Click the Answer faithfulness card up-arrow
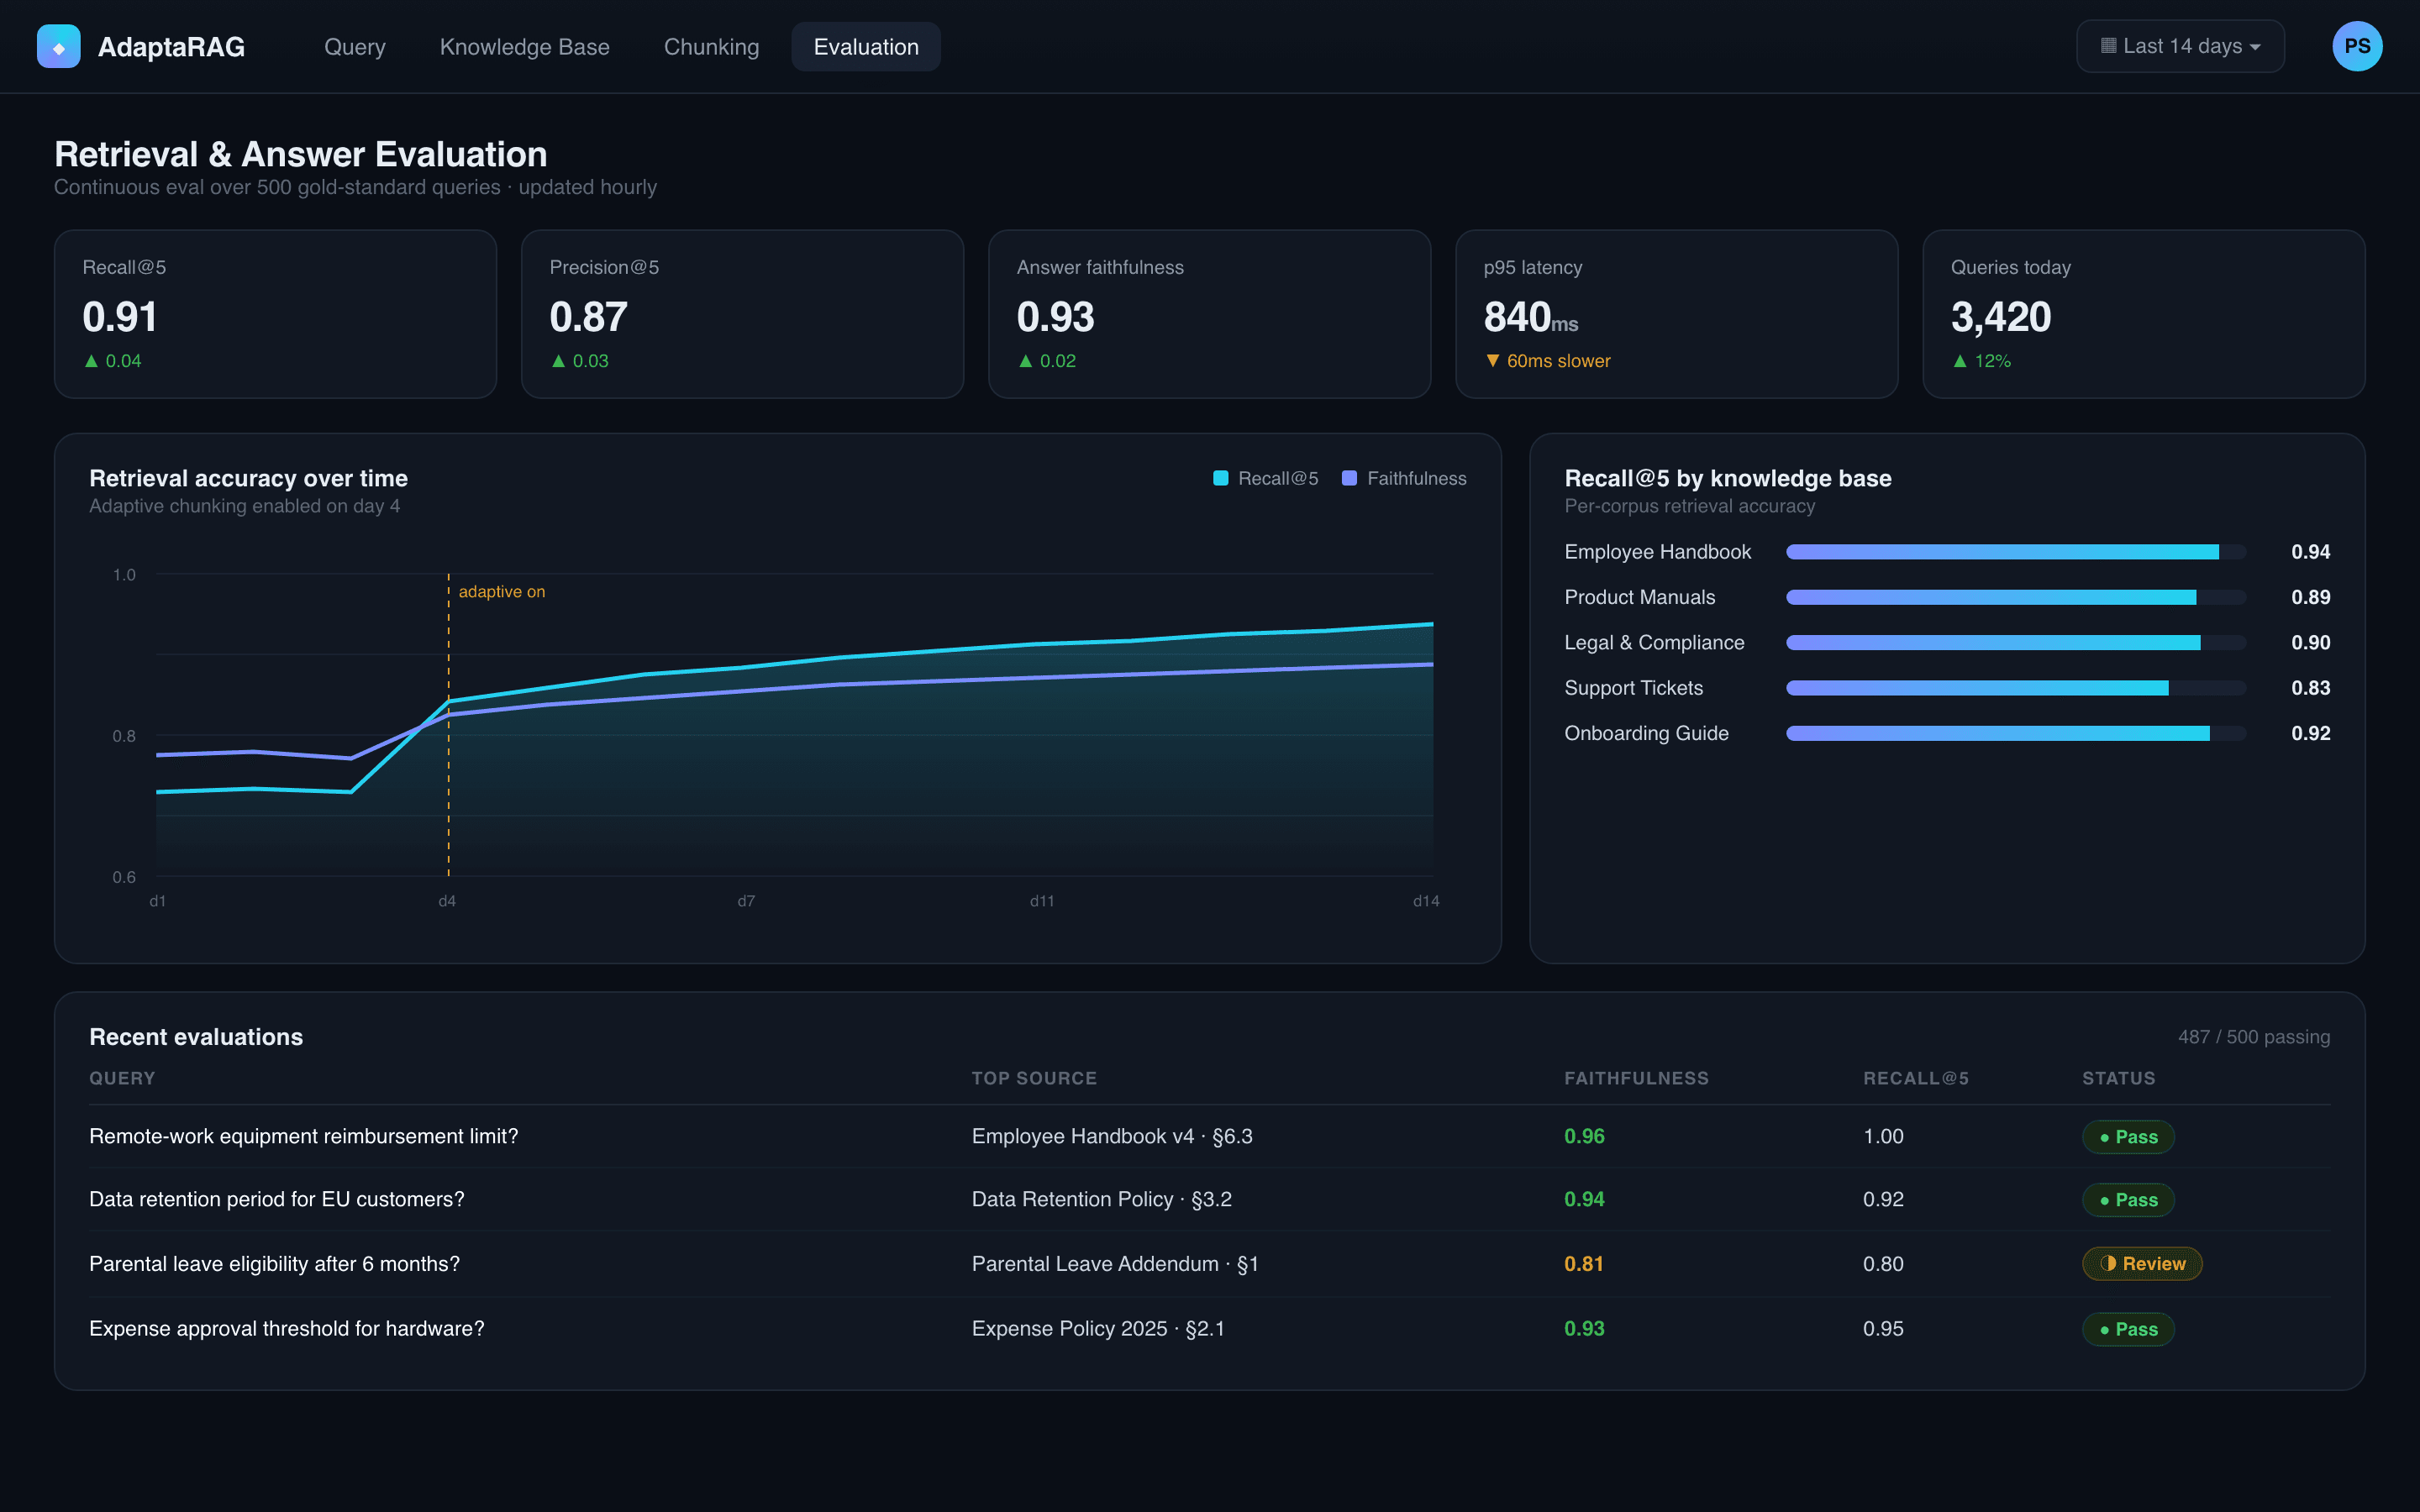This screenshot has width=2420, height=1512. point(1025,361)
